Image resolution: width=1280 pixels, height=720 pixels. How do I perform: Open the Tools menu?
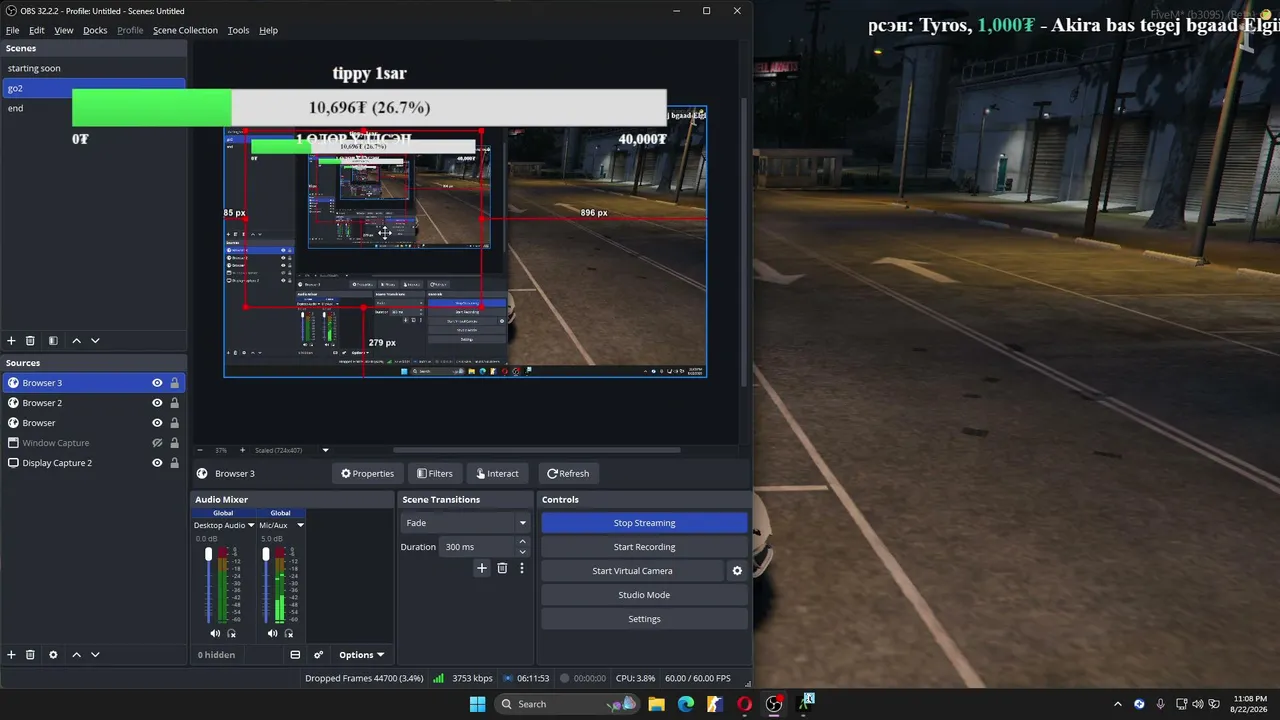(x=238, y=30)
